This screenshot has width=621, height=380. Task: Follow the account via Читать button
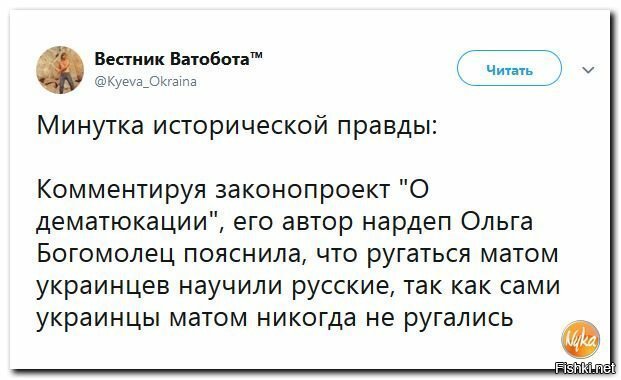(509, 68)
